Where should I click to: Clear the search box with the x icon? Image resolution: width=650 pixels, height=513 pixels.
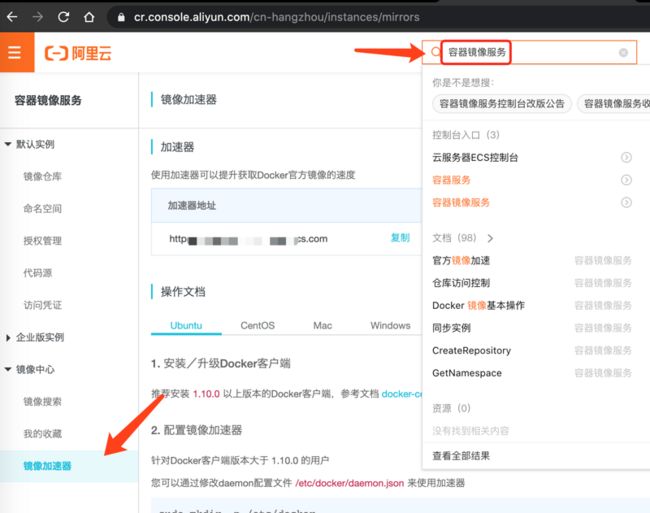pyautogui.click(x=623, y=53)
